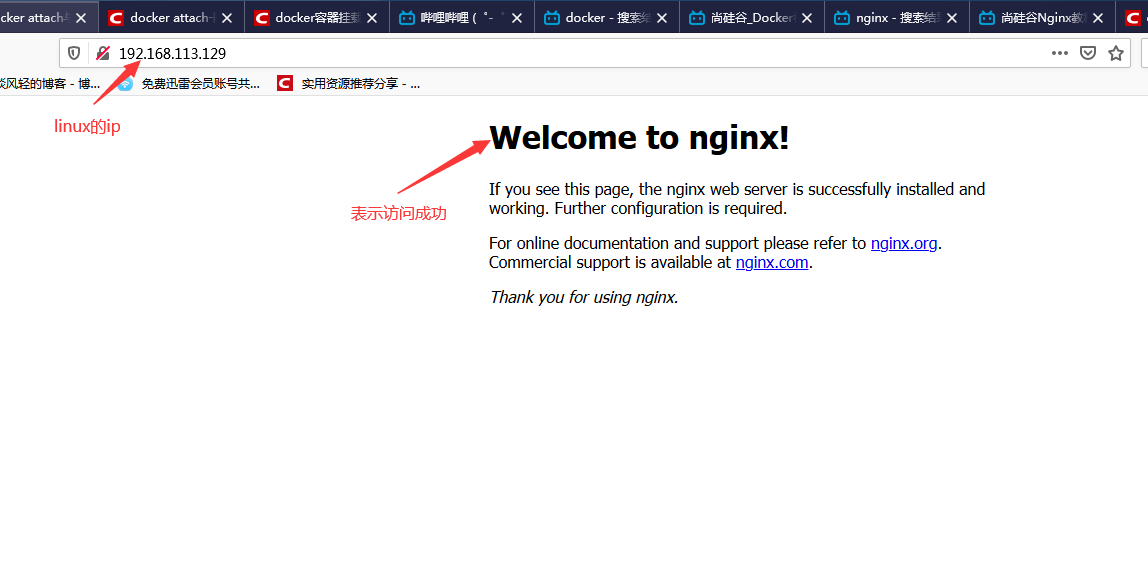Close the "docker attach-" tab
1148x576 pixels.
coord(227,18)
